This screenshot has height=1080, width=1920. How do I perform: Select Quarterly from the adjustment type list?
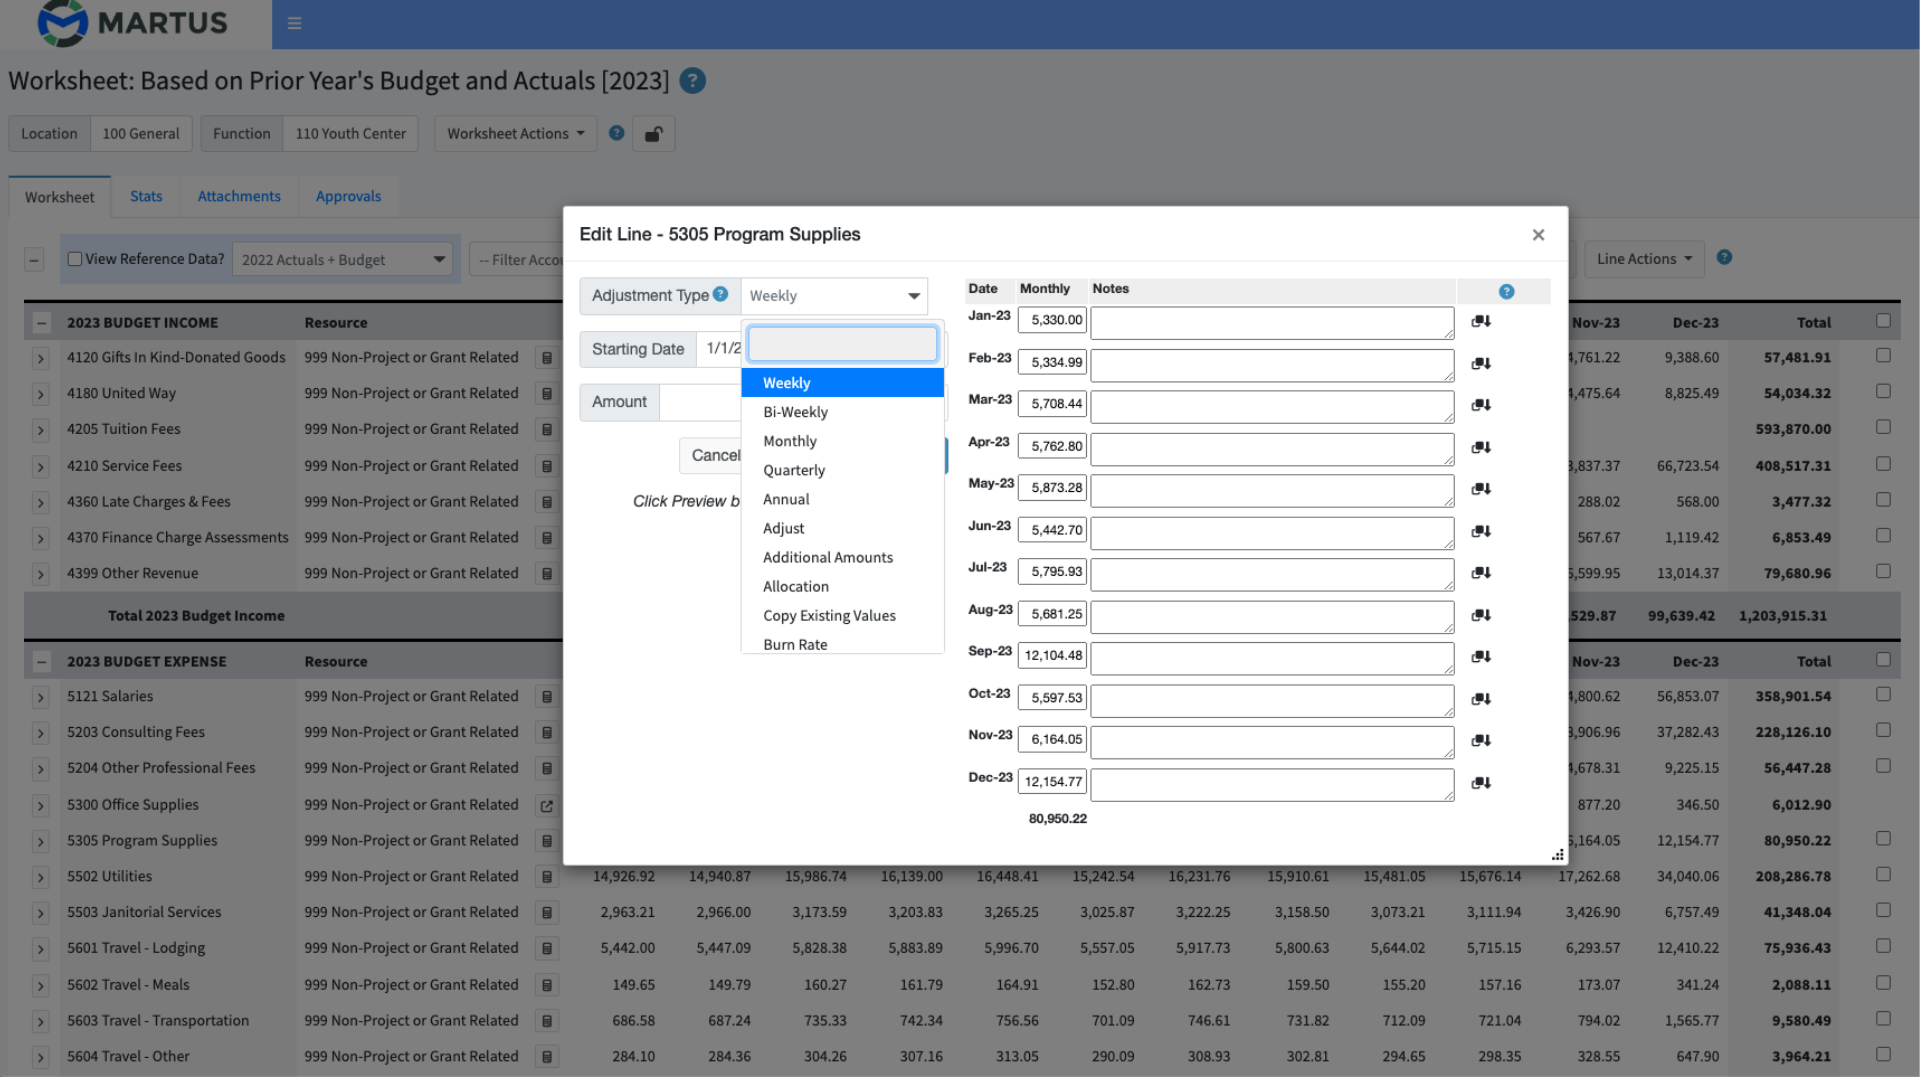click(x=793, y=470)
